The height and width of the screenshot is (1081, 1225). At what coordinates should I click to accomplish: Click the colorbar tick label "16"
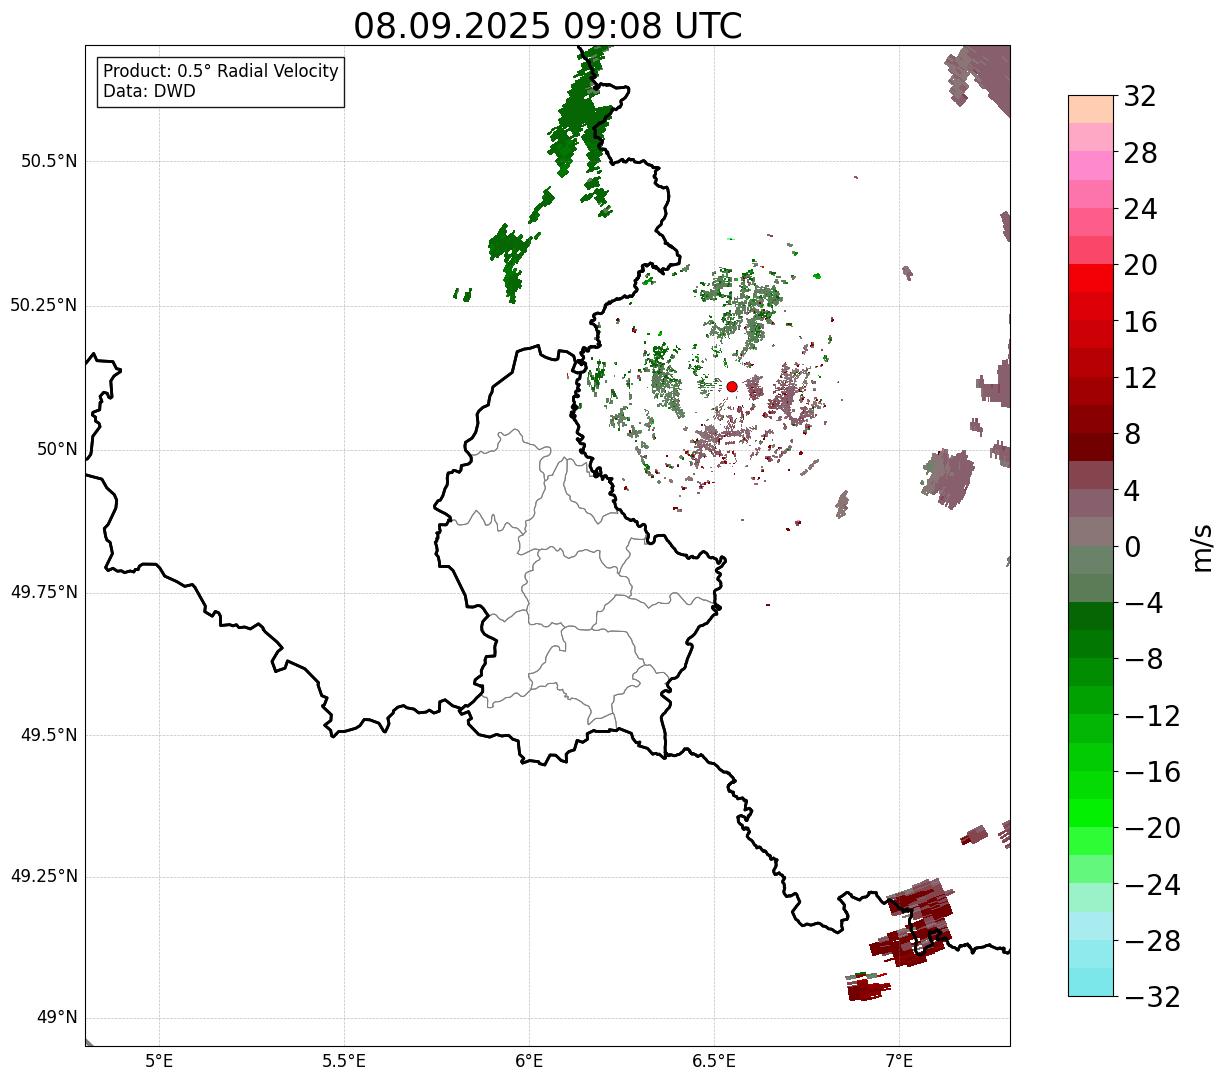(1140, 322)
